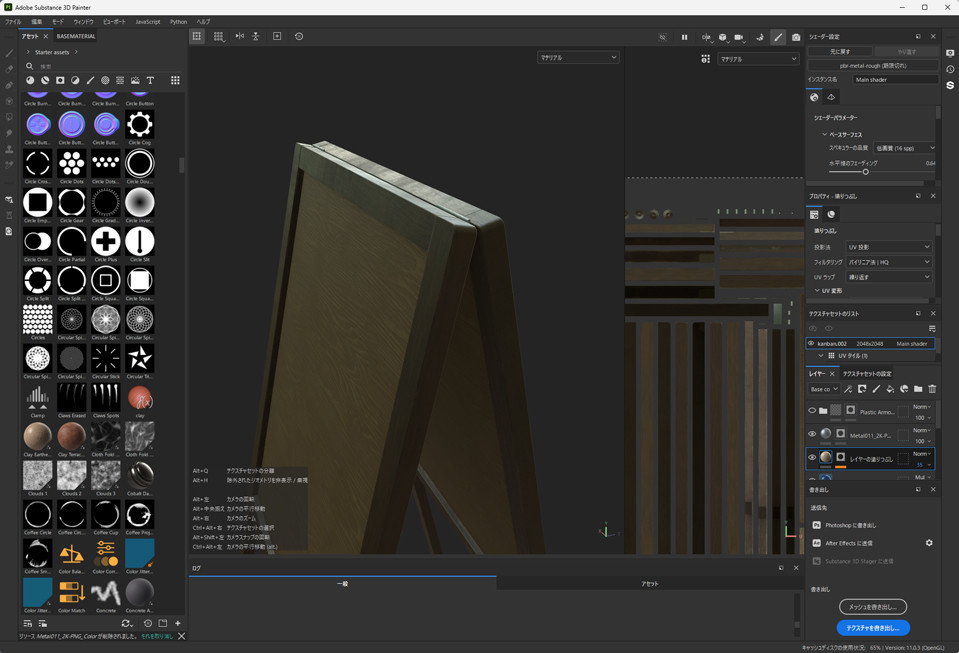The height and width of the screenshot is (653, 959).
Task: Click the delete layer trash icon
Action: click(x=932, y=389)
